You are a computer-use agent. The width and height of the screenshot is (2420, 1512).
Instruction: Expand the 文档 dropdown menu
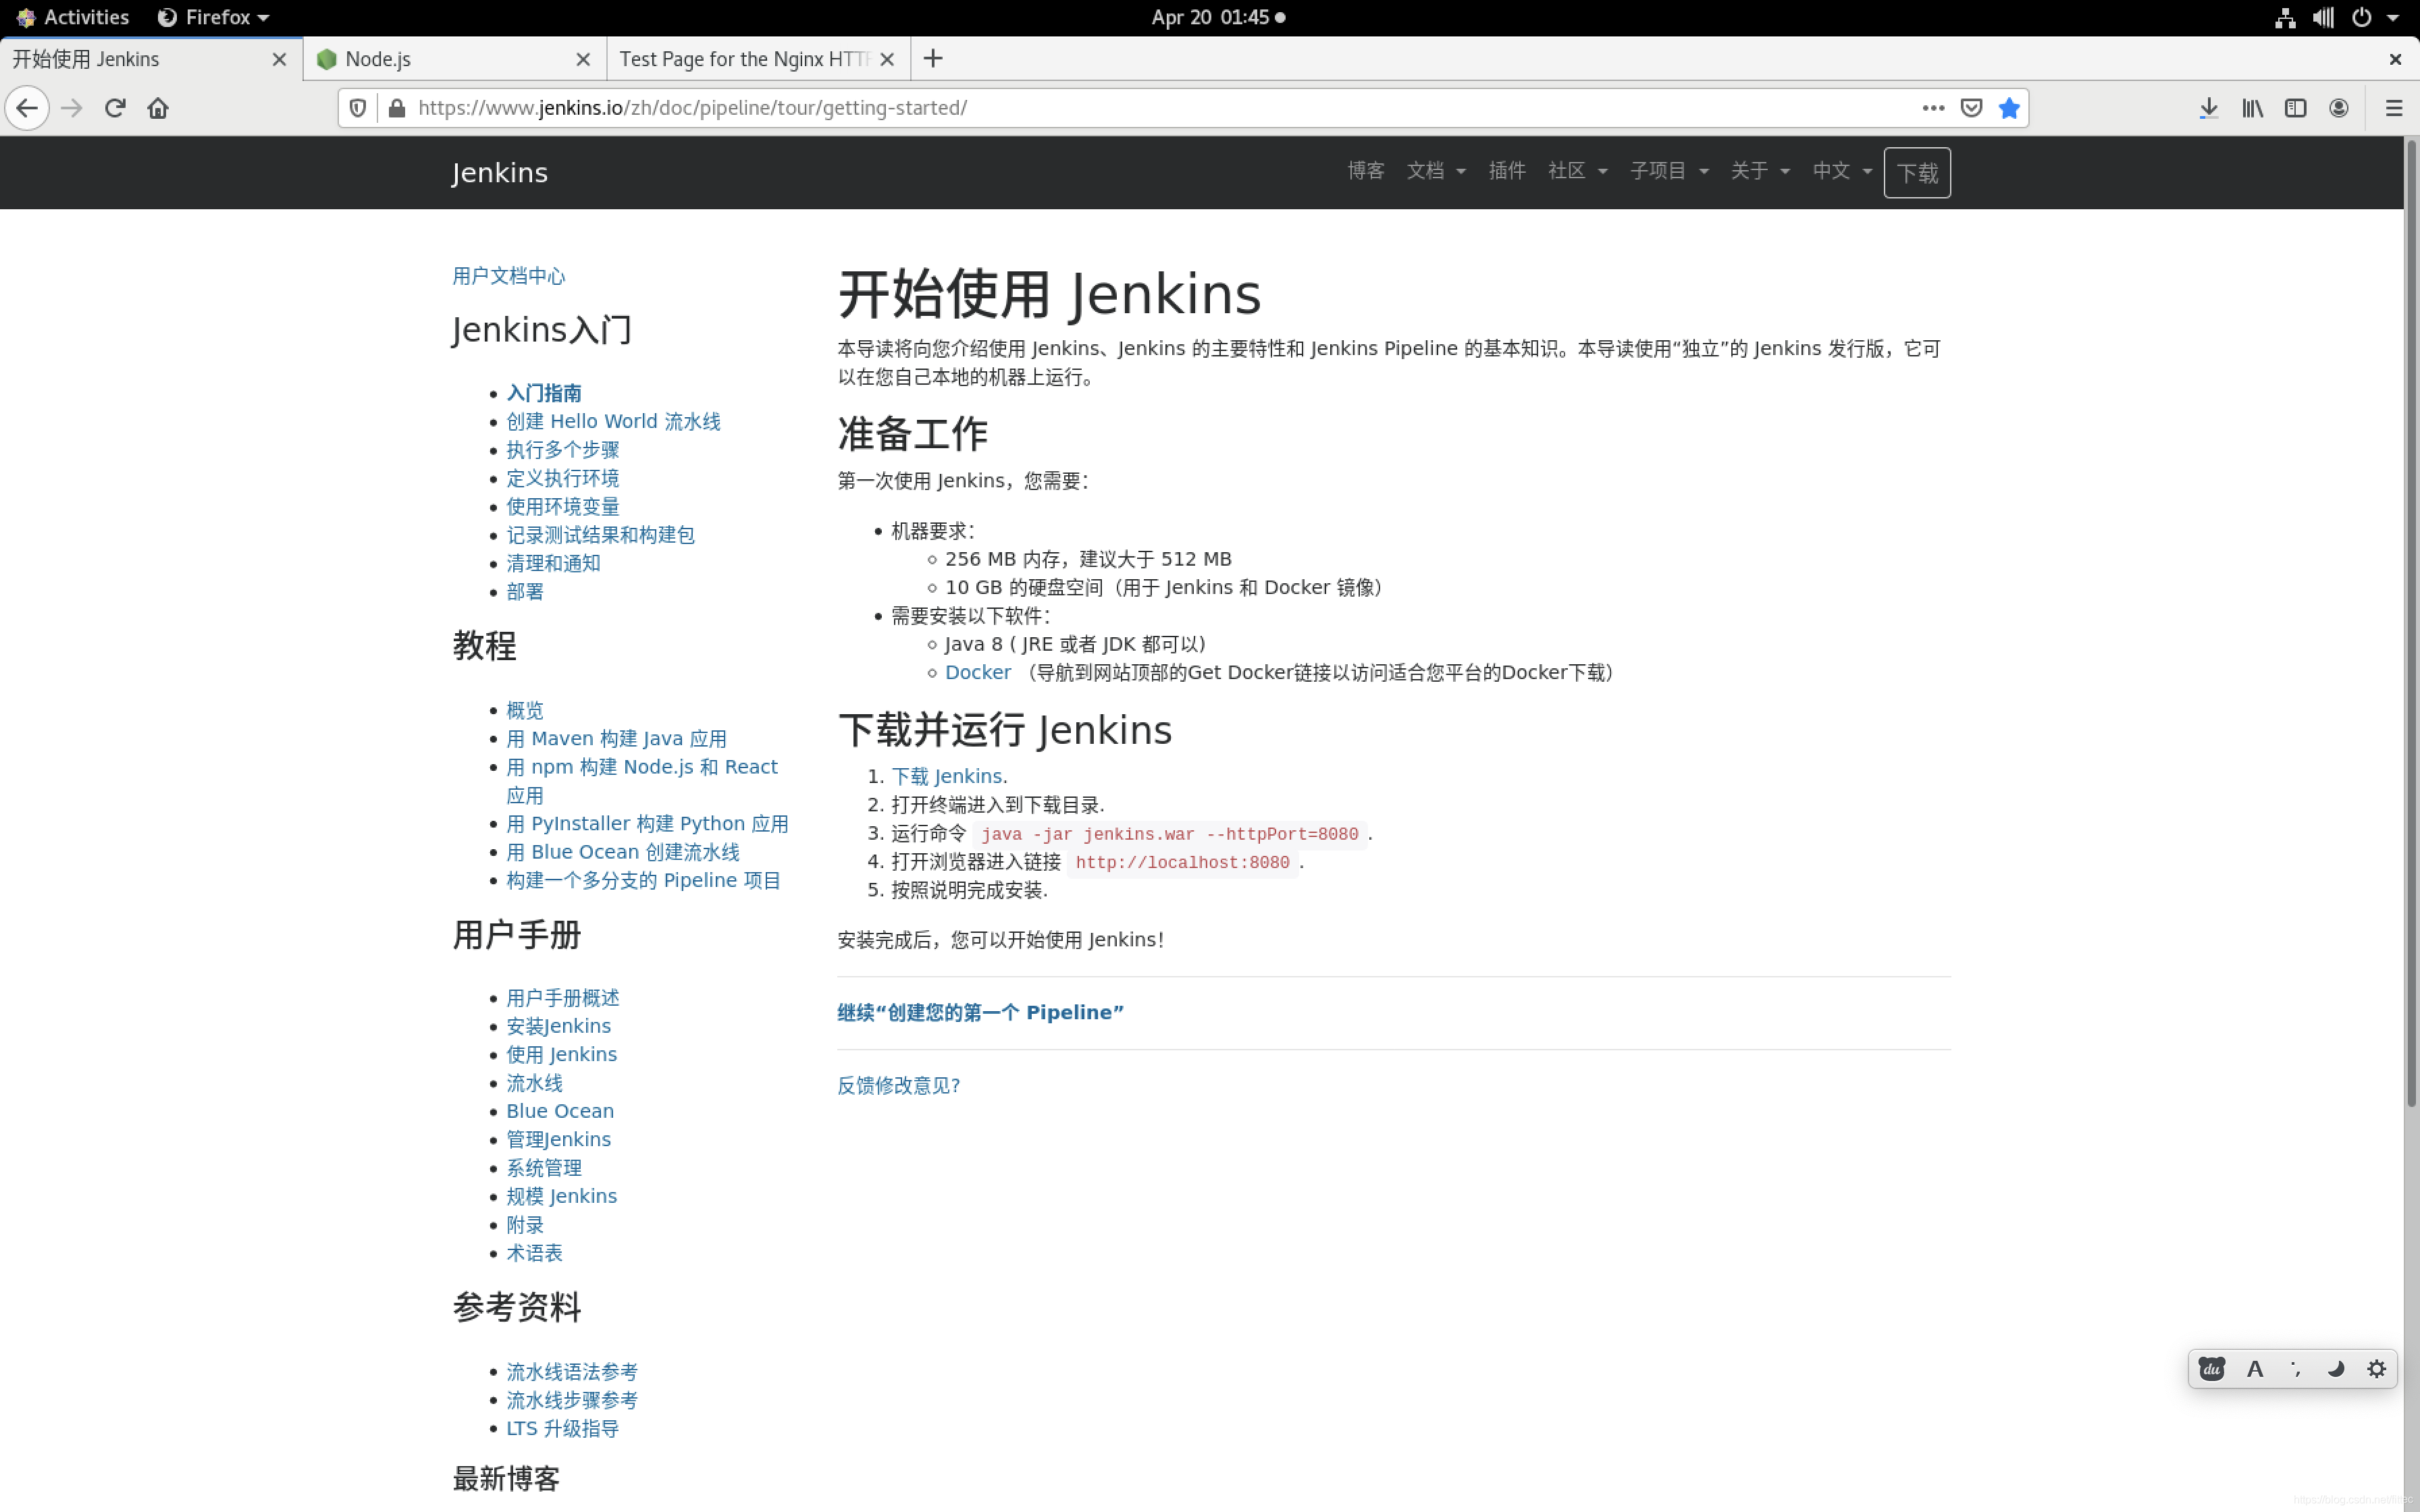pyautogui.click(x=1436, y=171)
